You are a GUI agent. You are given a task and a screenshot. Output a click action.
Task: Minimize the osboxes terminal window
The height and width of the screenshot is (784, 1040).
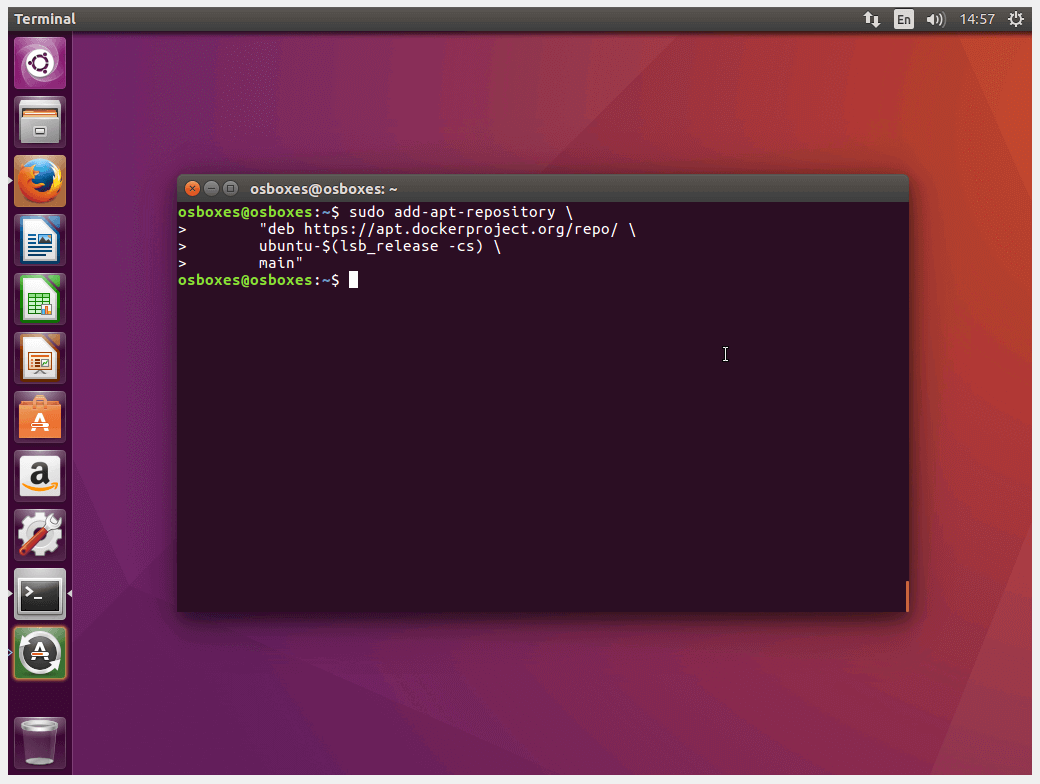pyautogui.click(x=212, y=188)
